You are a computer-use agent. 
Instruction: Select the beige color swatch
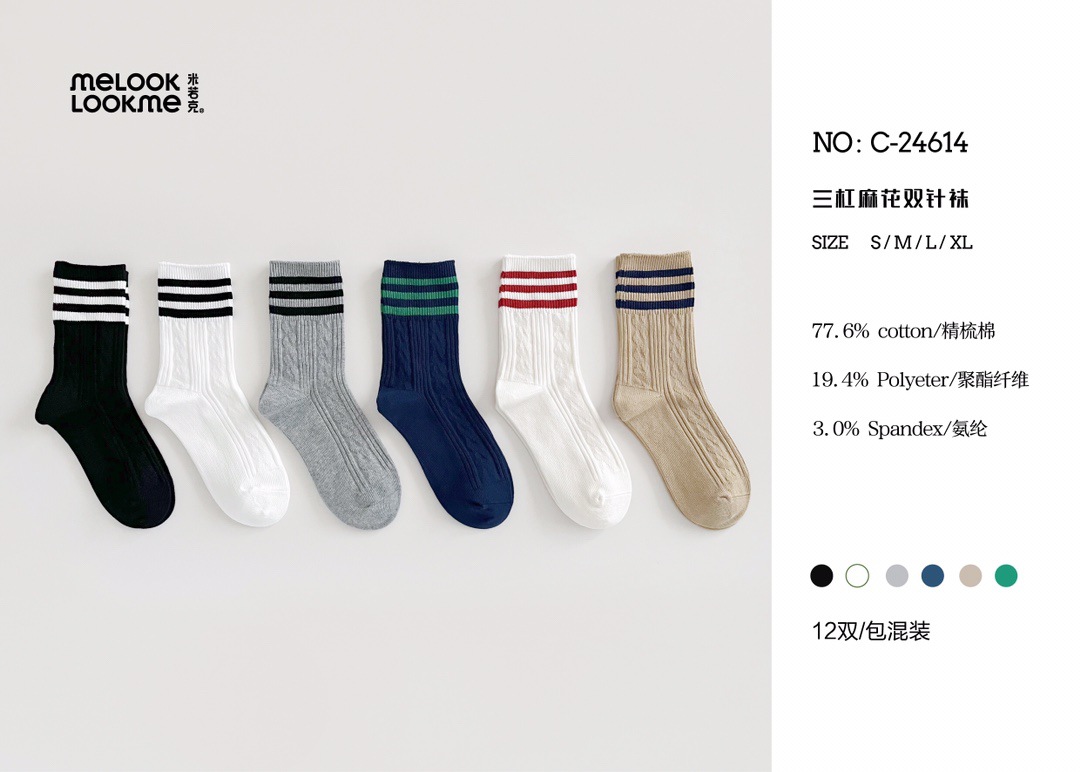click(970, 575)
